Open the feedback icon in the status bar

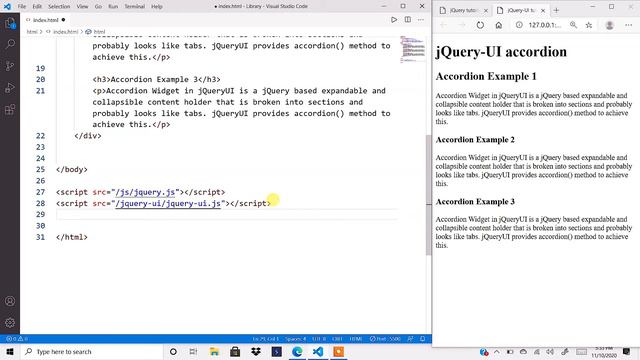(x=411, y=339)
